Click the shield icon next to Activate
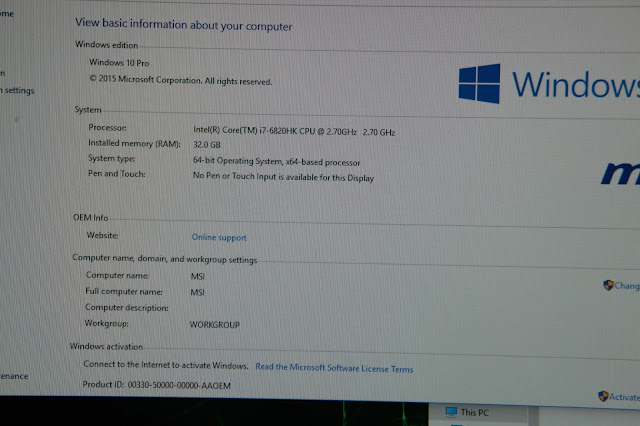This screenshot has width=640, height=426. click(x=603, y=396)
